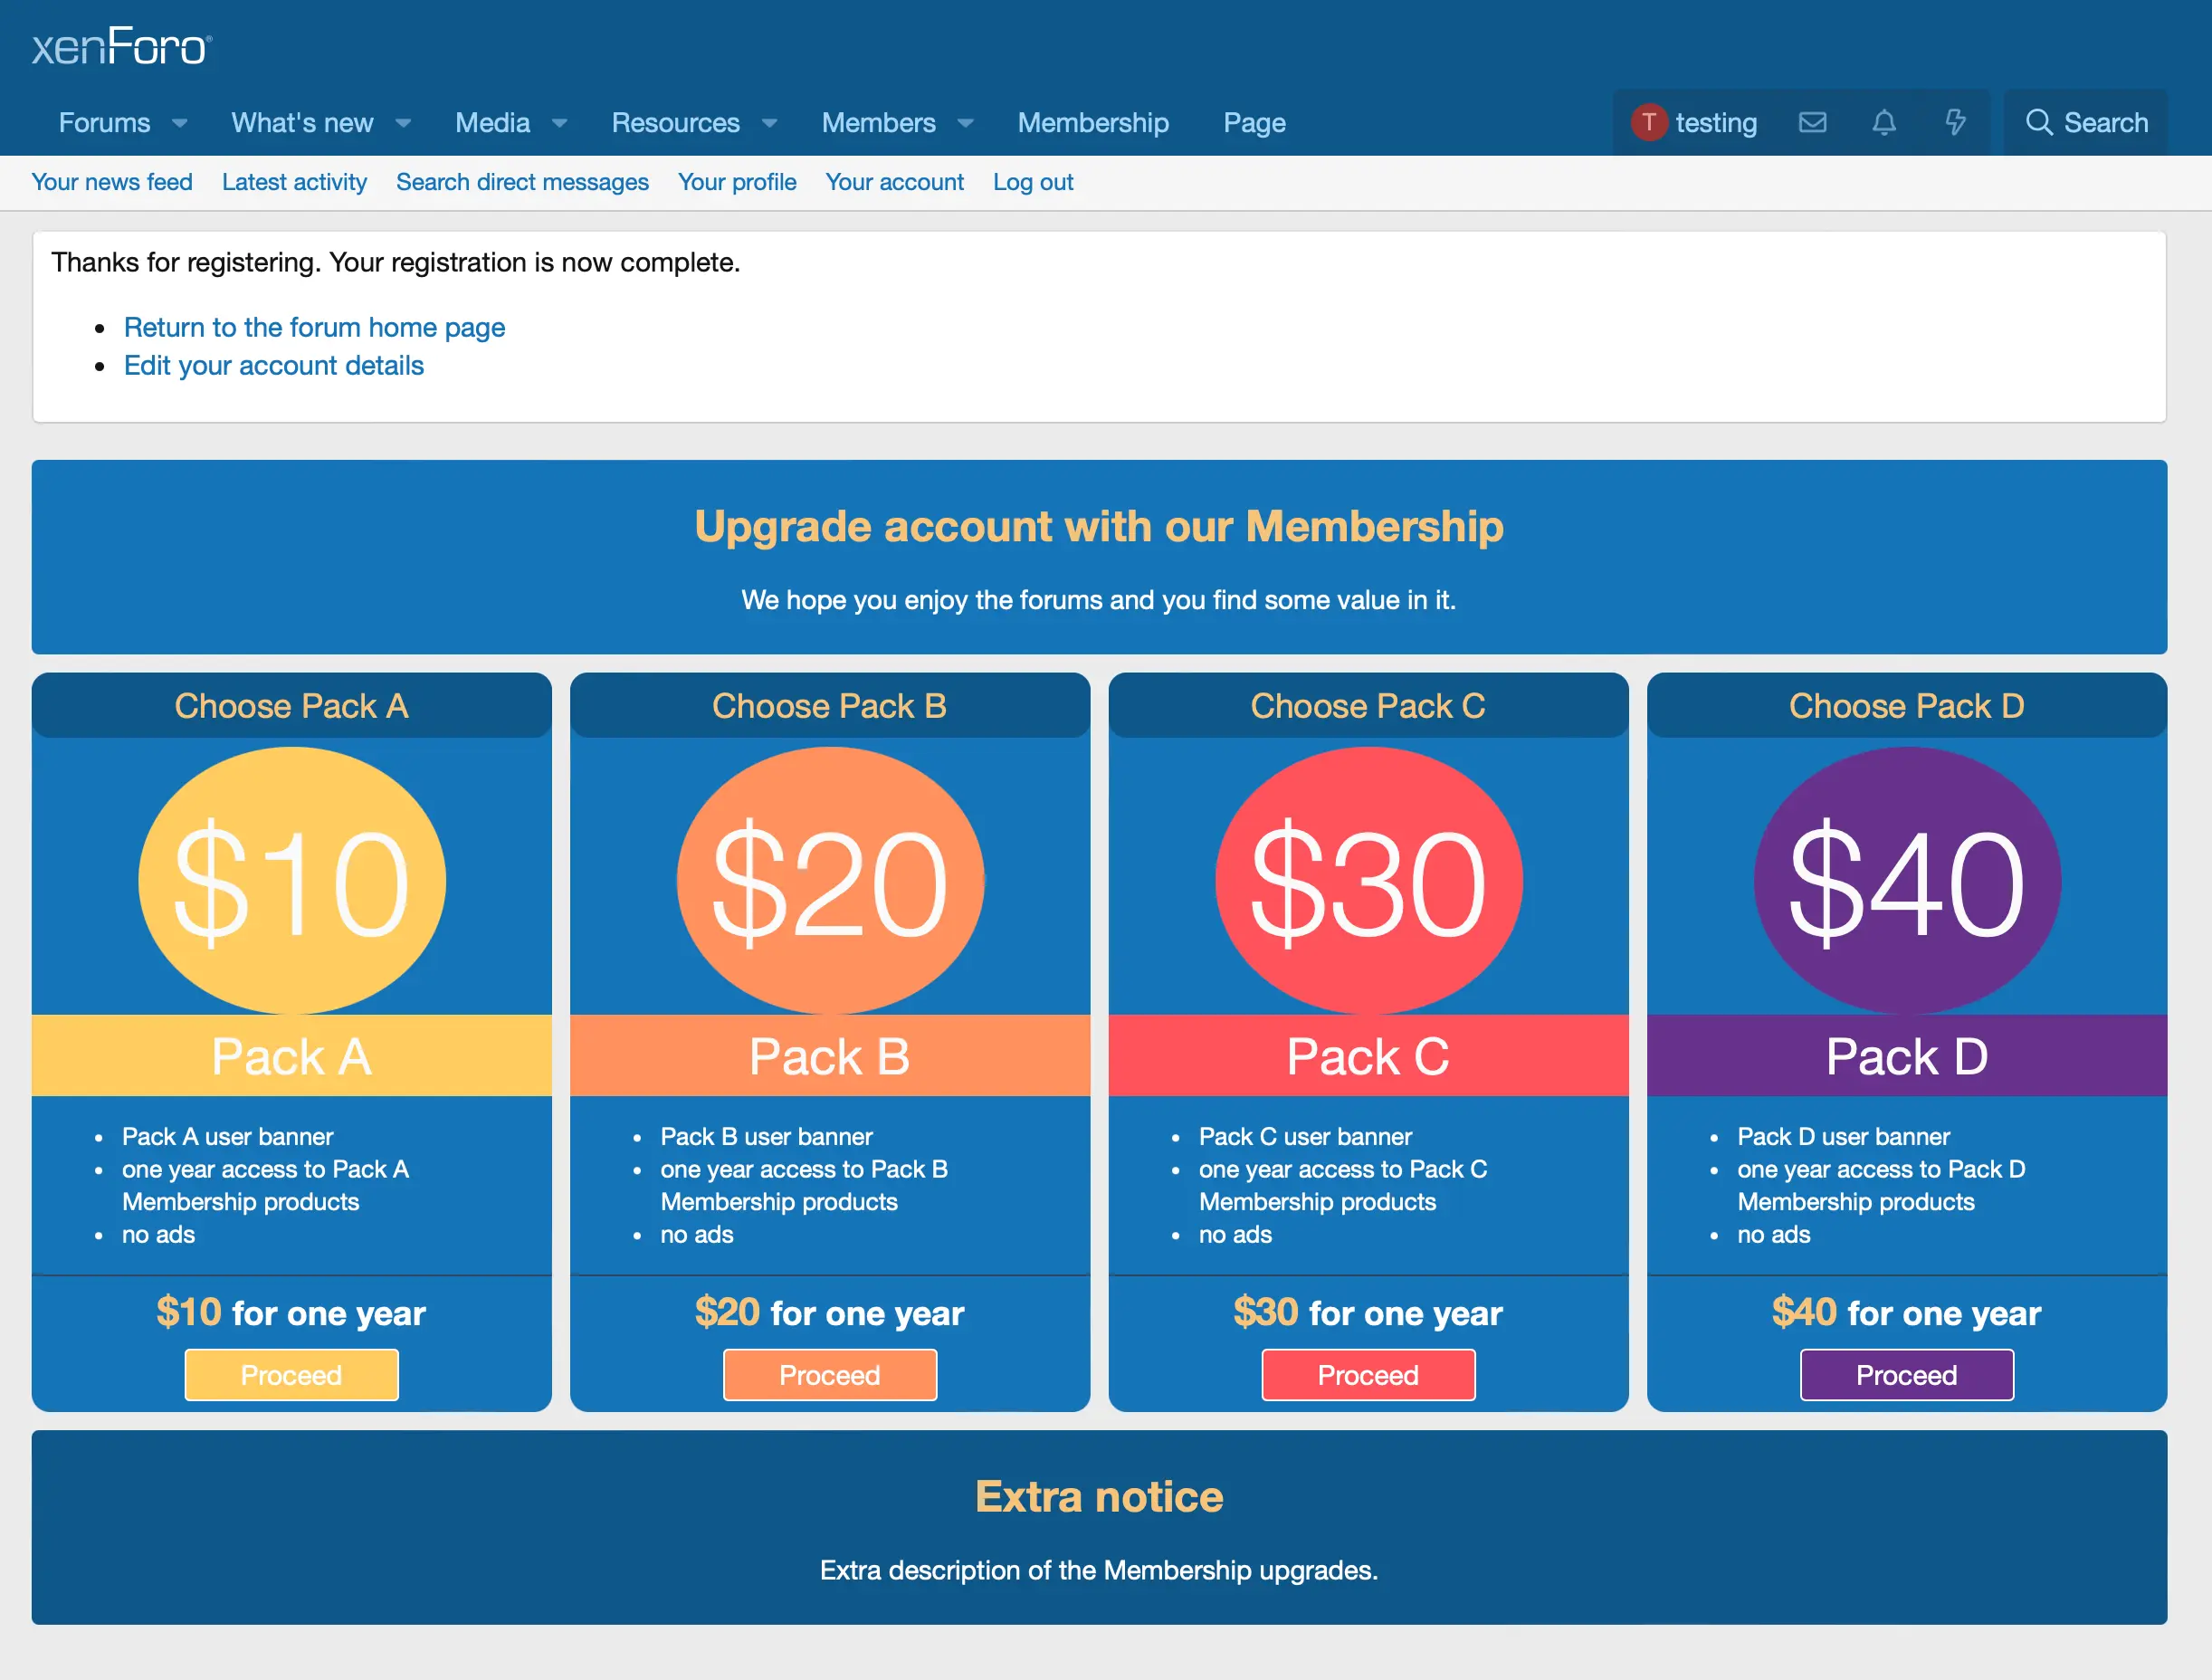Expand the Members dropdown menu
Image resolution: width=2212 pixels, height=1680 pixels.
(965, 122)
